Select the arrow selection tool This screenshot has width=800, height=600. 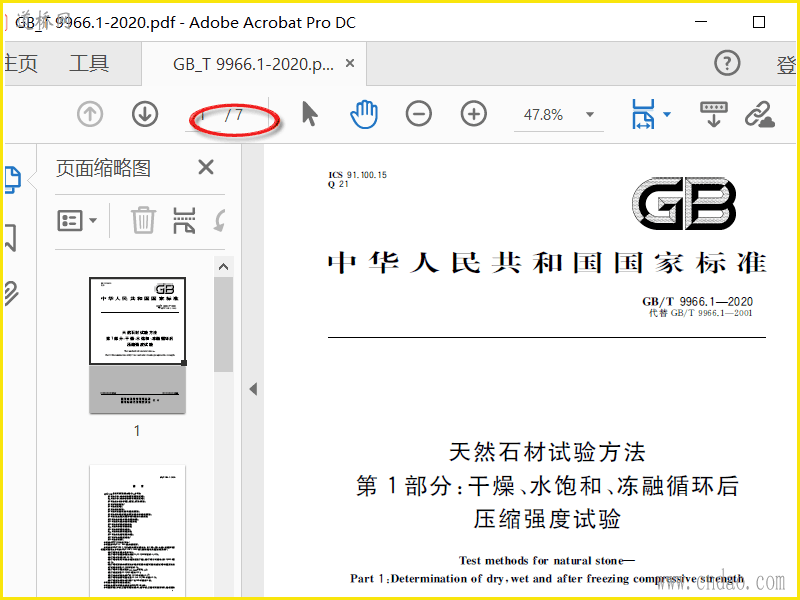[x=309, y=114]
